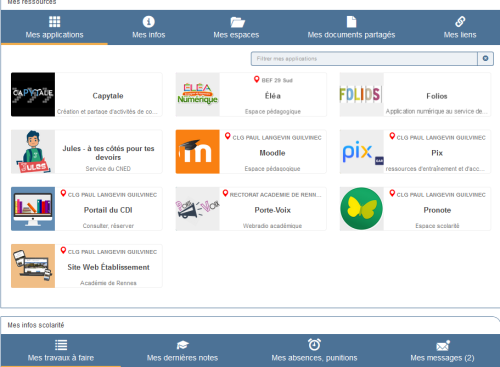Click the location pin on the Pronote card

click(392, 193)
